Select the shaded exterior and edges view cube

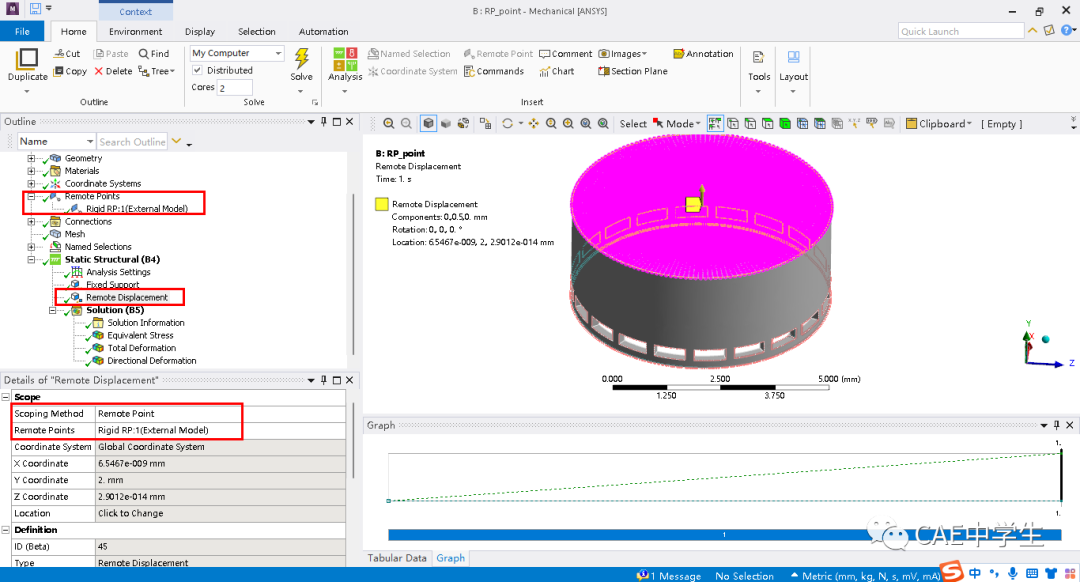click(x=428, y=123)
